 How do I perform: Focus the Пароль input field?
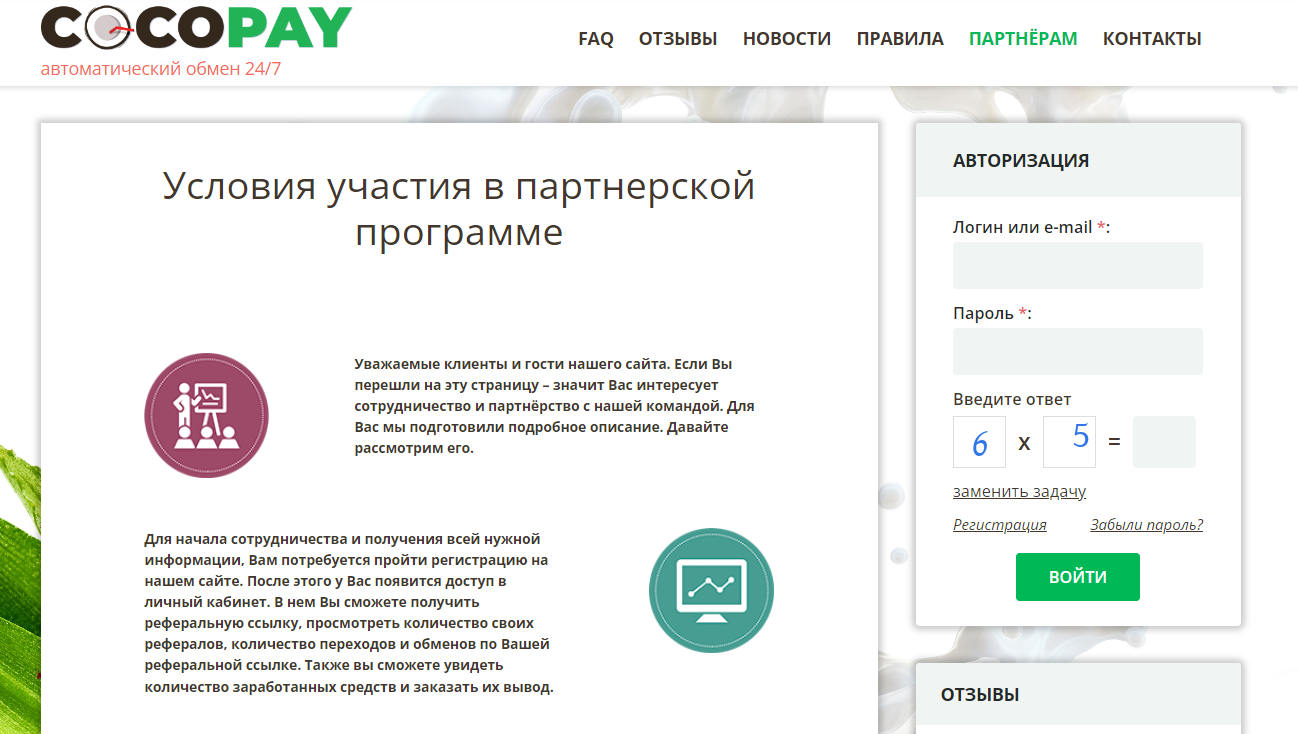1077,351
